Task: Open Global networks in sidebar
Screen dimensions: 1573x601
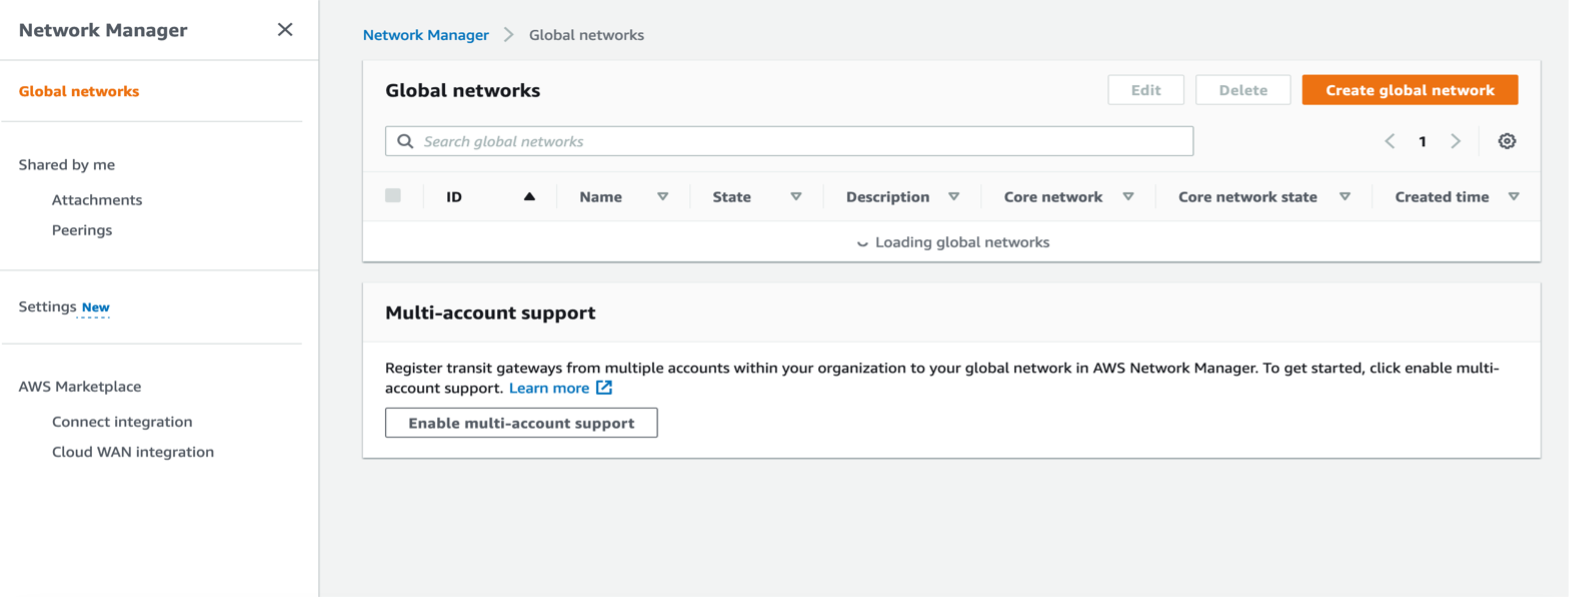Action: click(x=79, y=91)
